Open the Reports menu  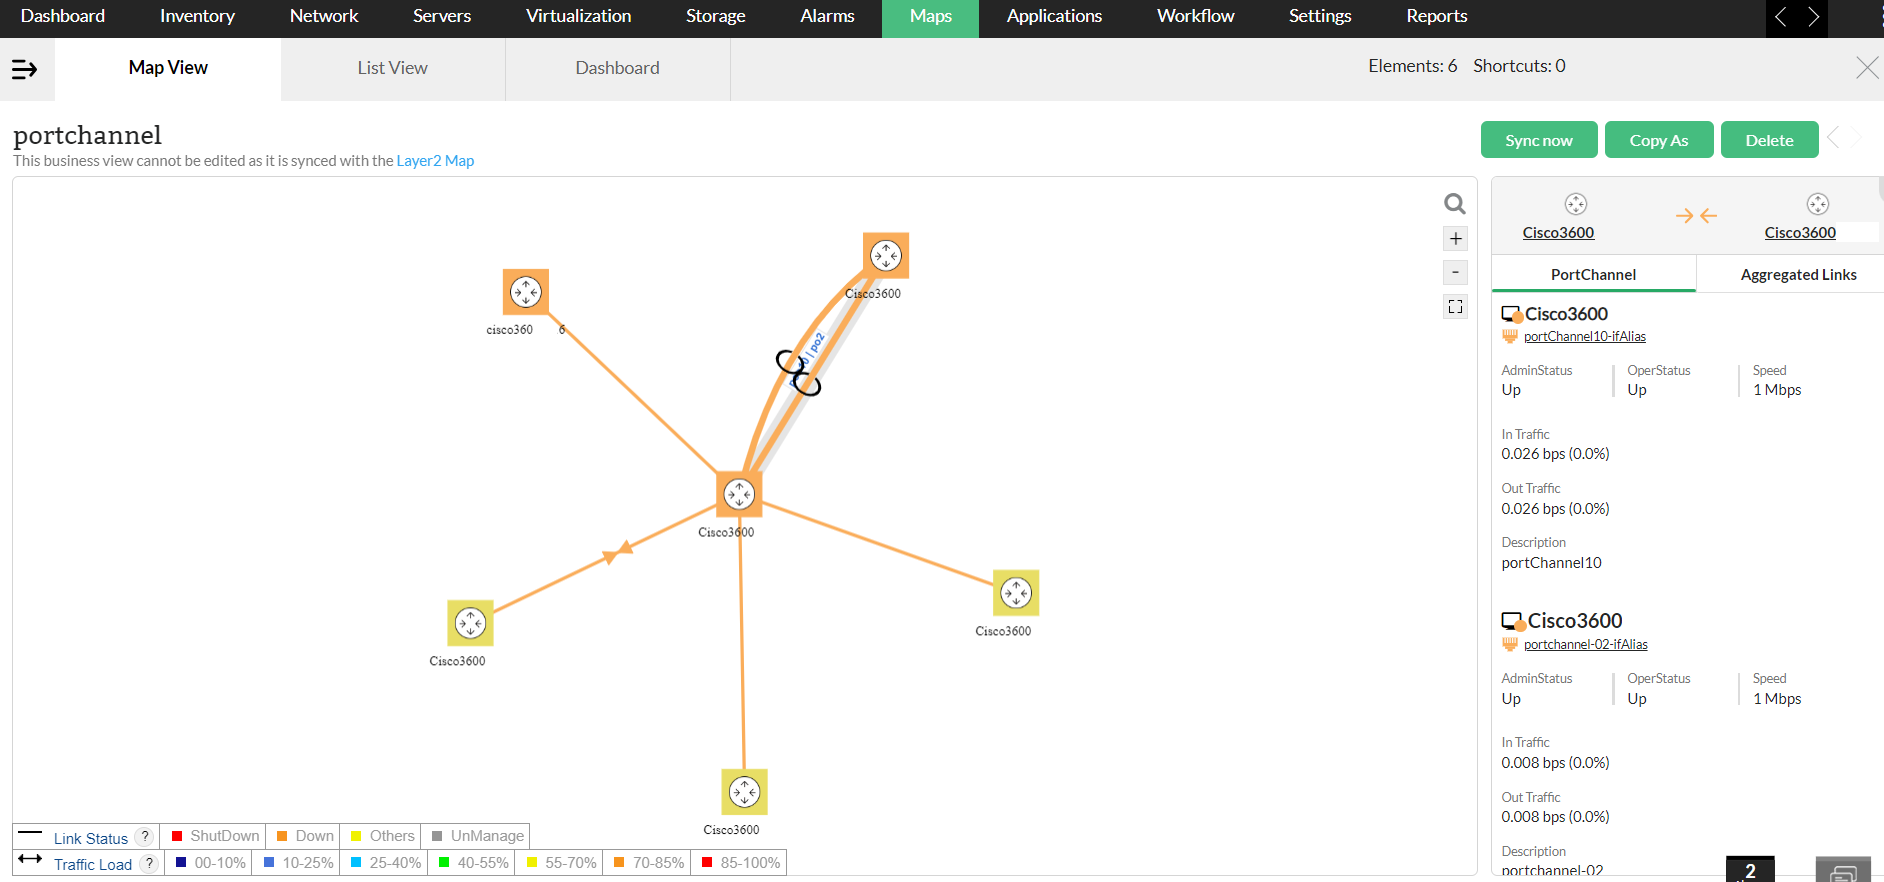pos(1437,16)
